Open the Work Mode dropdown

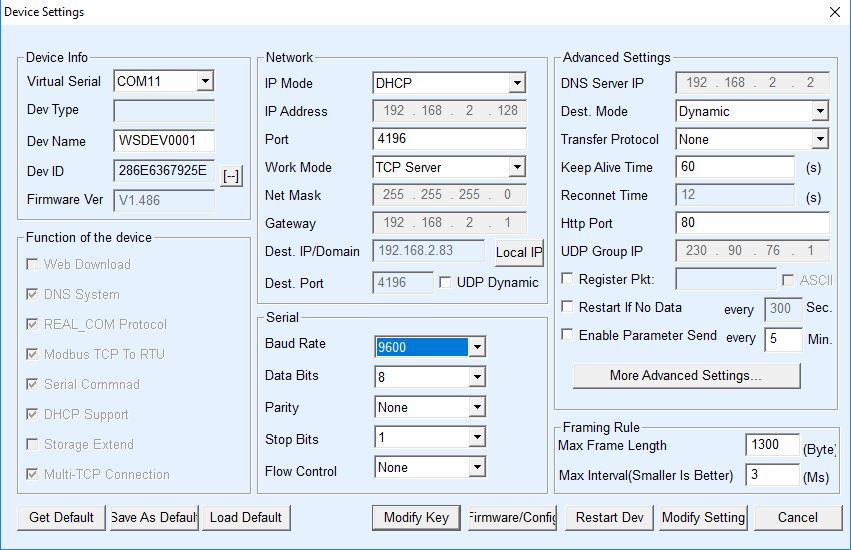click(516, 167)
